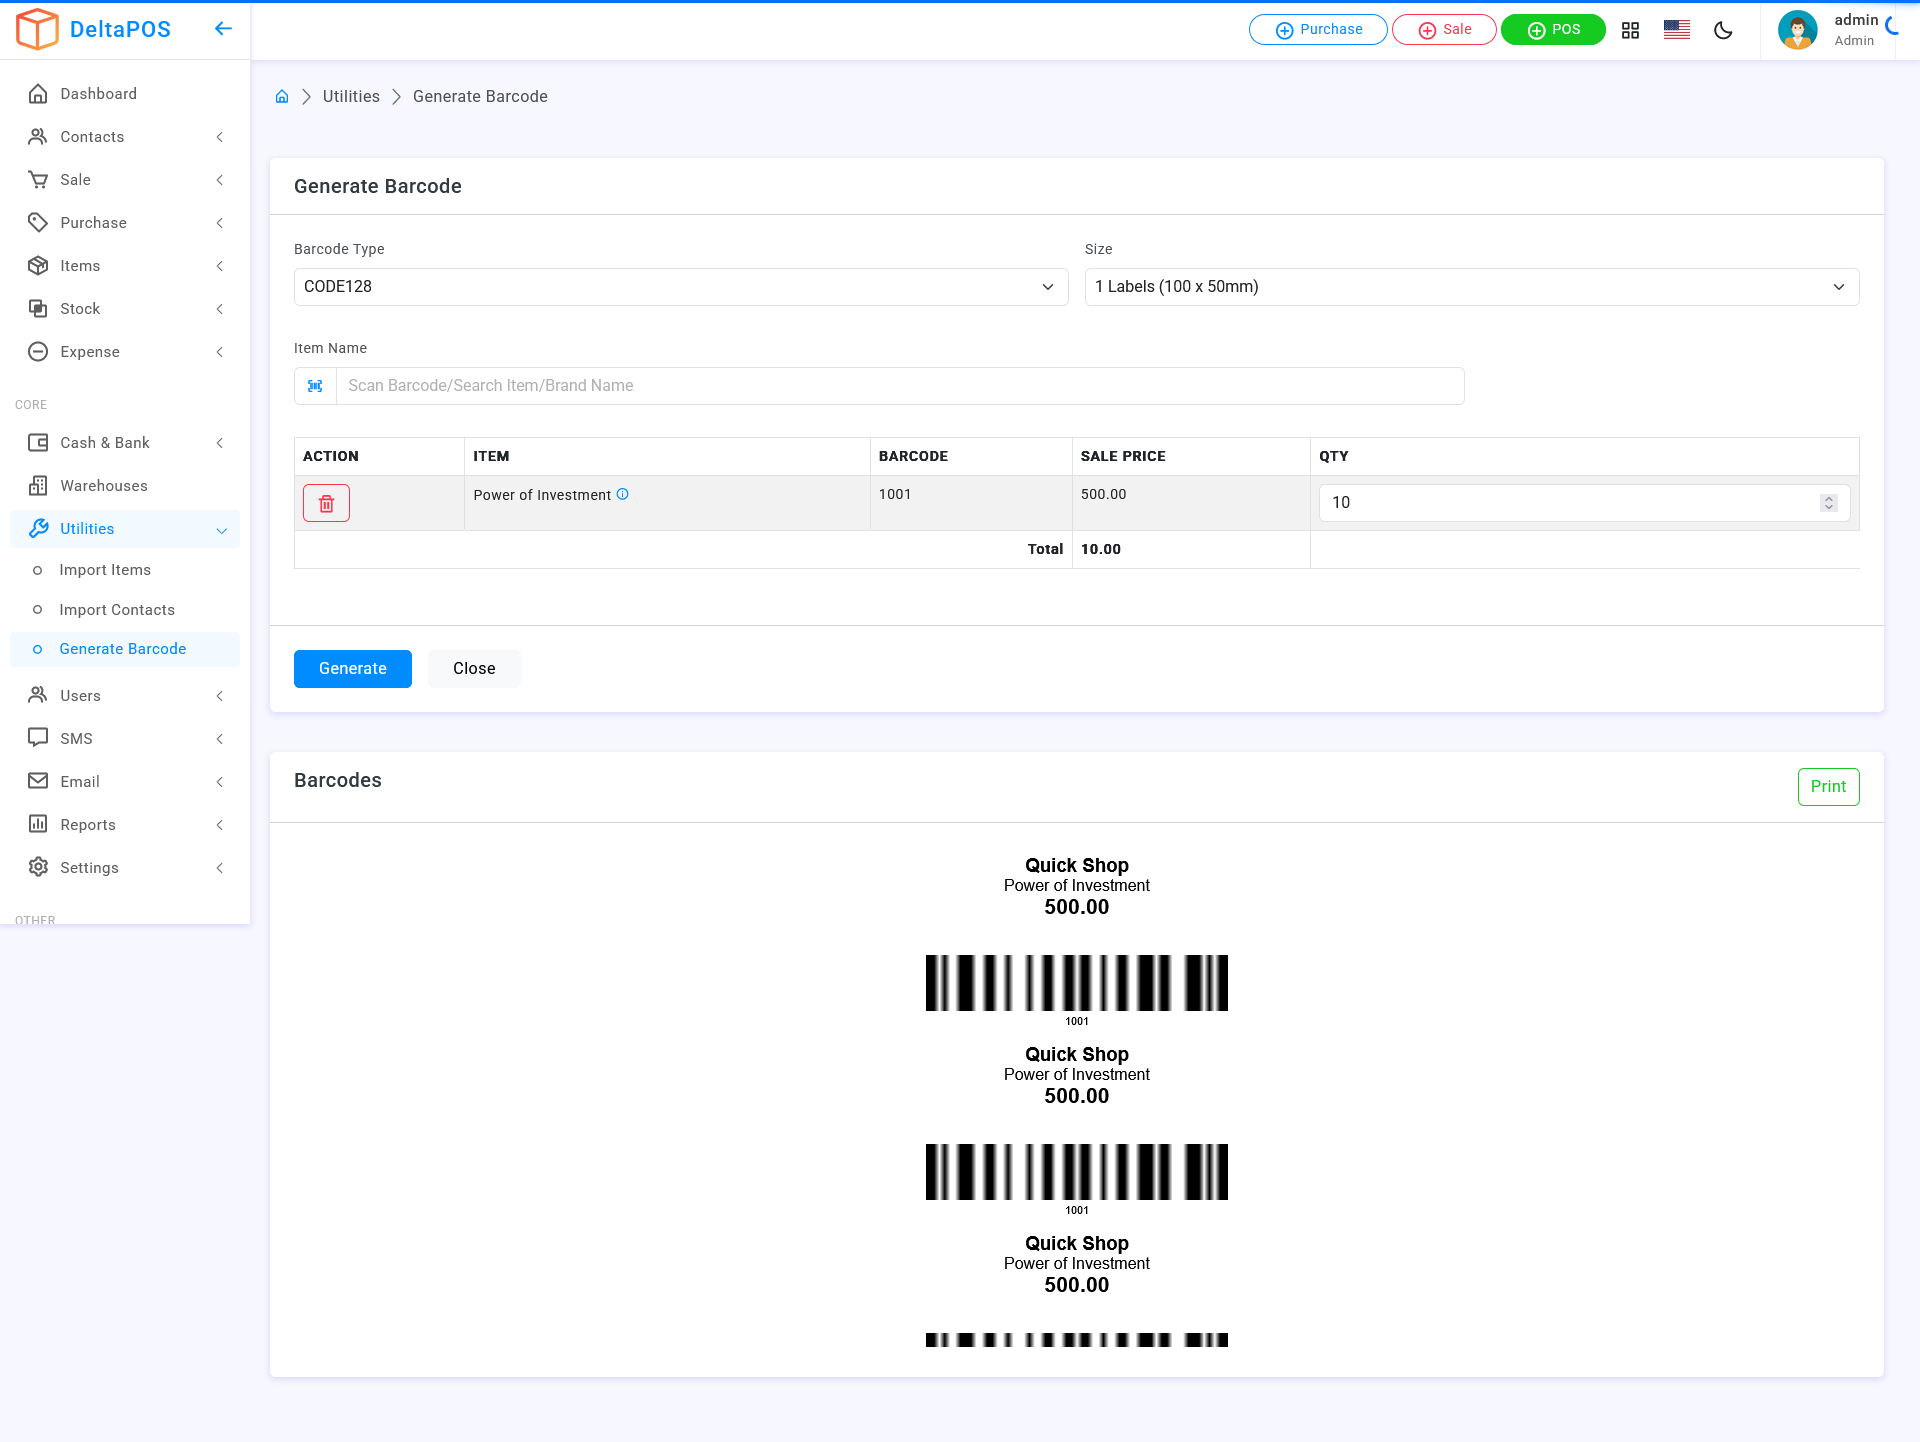Click the Total value 10.00

(x=1101, y=549)
